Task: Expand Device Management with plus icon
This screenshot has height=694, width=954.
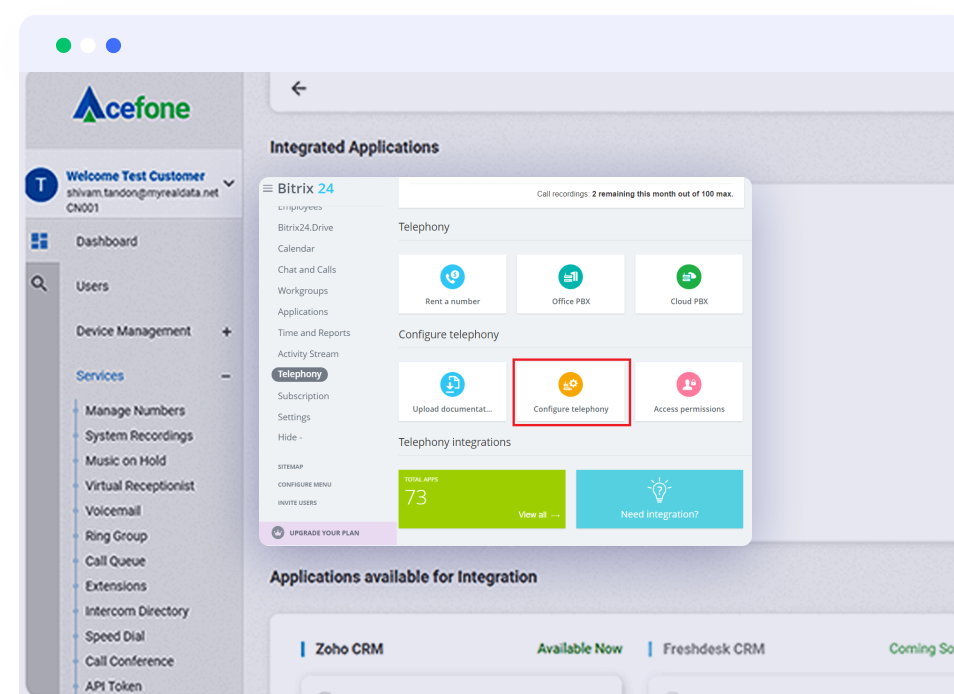Action: (x=226, y=331)
